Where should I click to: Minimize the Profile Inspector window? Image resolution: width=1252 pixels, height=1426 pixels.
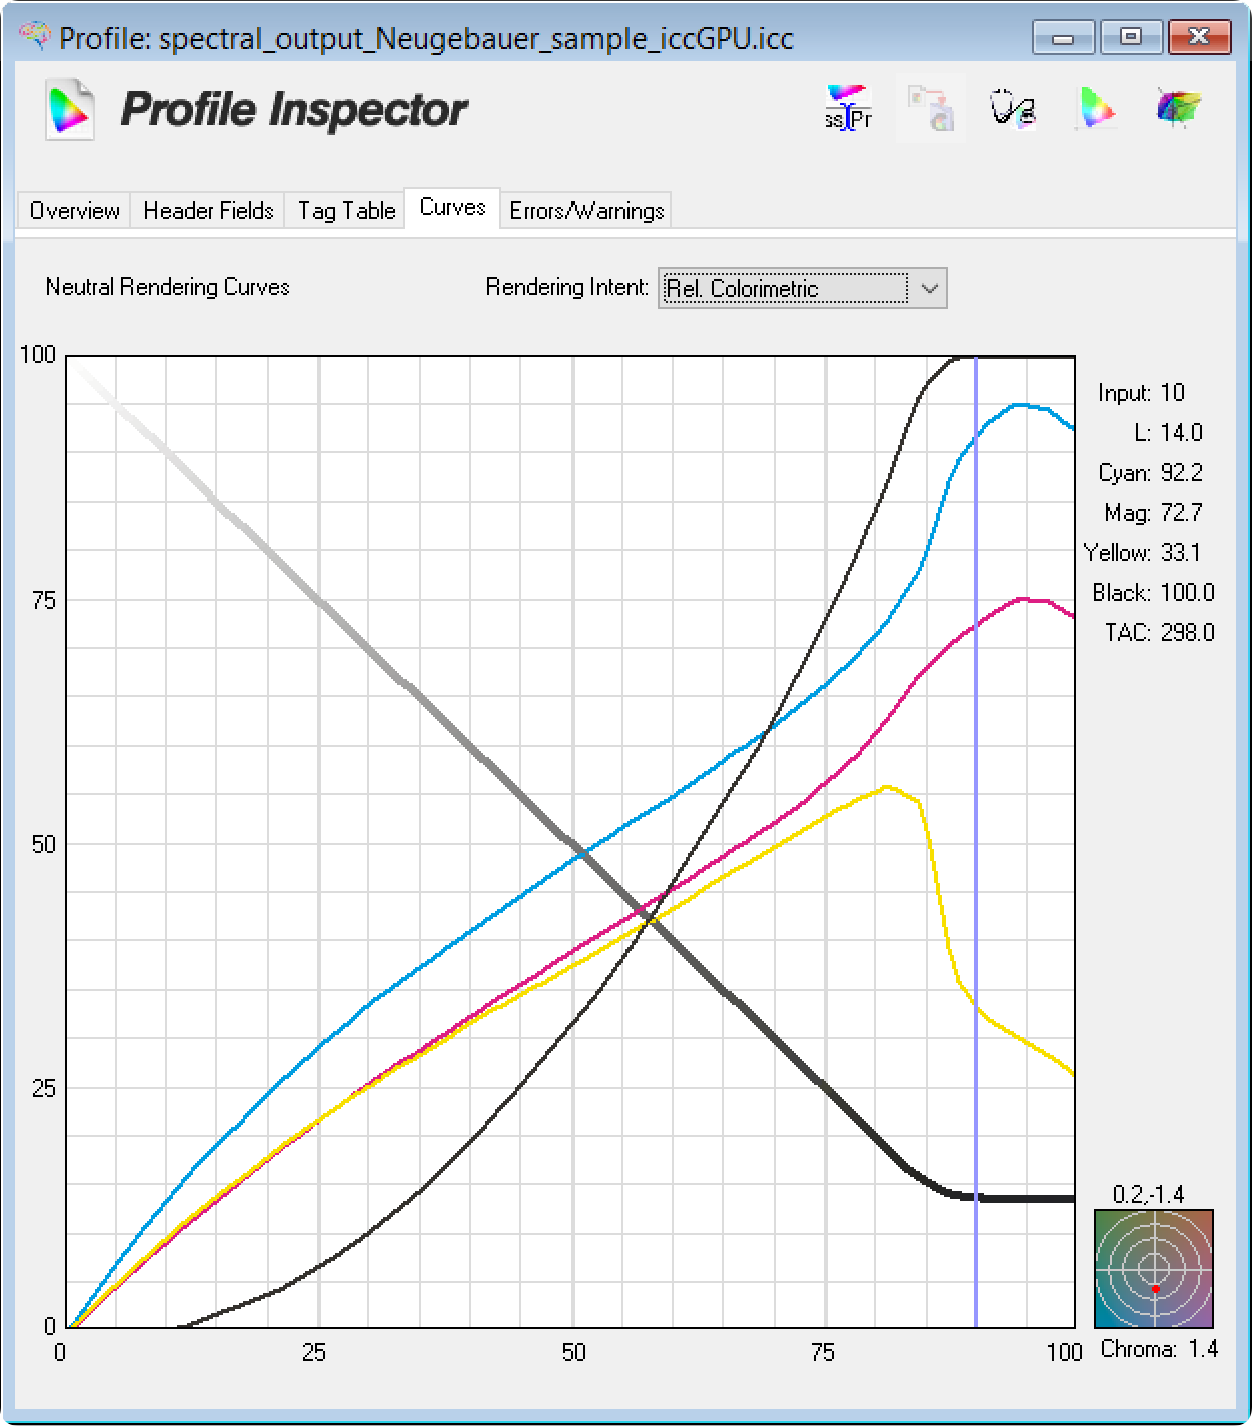[1063, 37]
